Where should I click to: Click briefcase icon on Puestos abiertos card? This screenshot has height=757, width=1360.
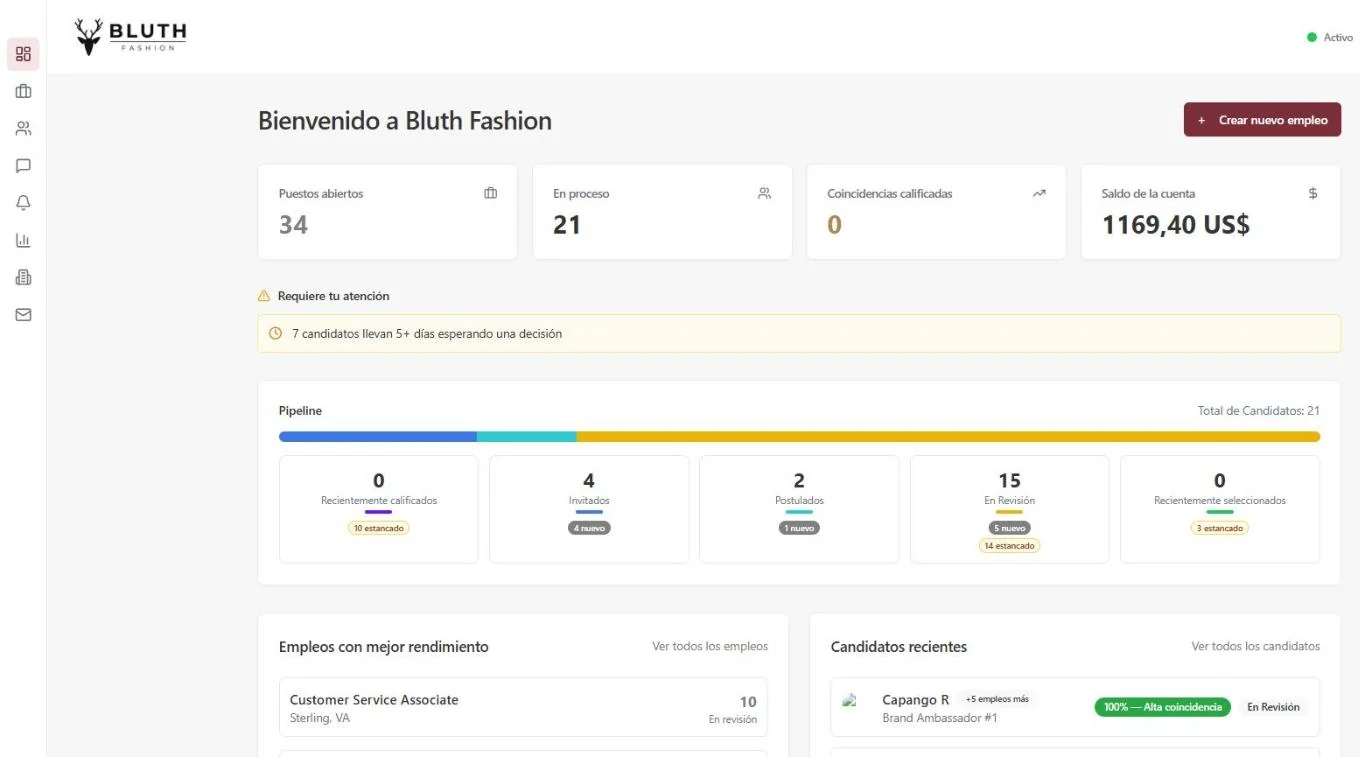coord(490,193)
